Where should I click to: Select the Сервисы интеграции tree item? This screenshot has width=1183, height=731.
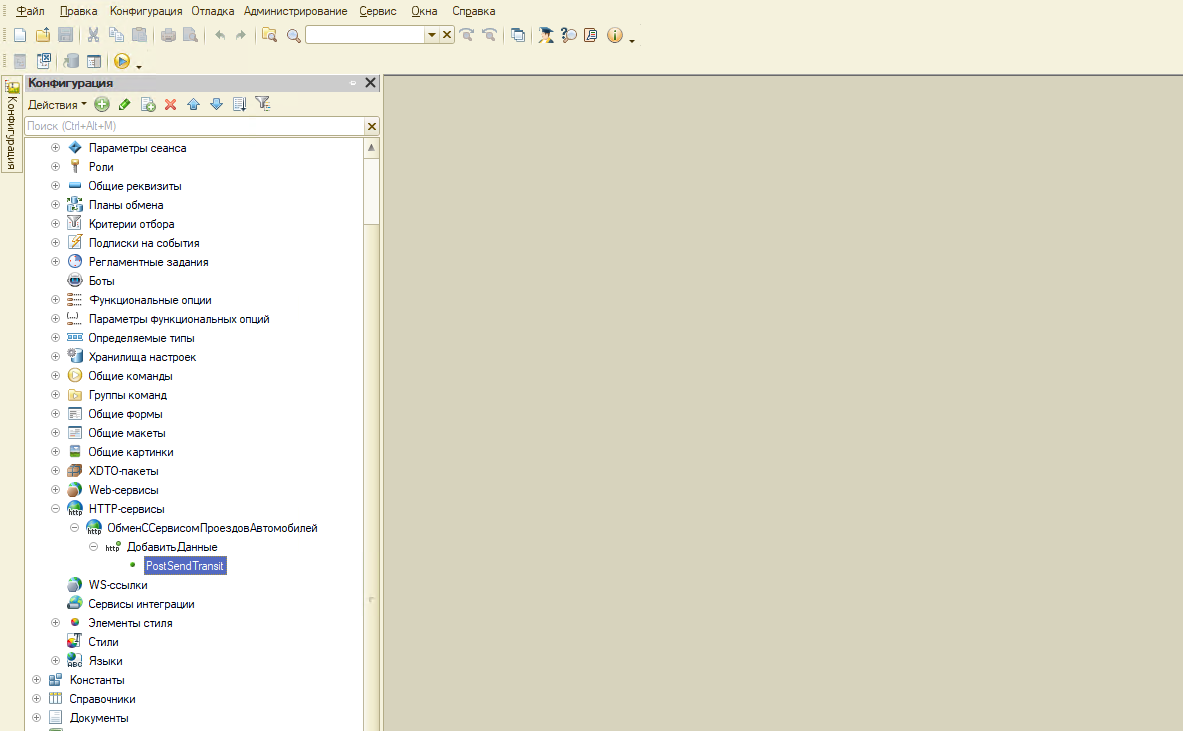(x=141, y=604)
